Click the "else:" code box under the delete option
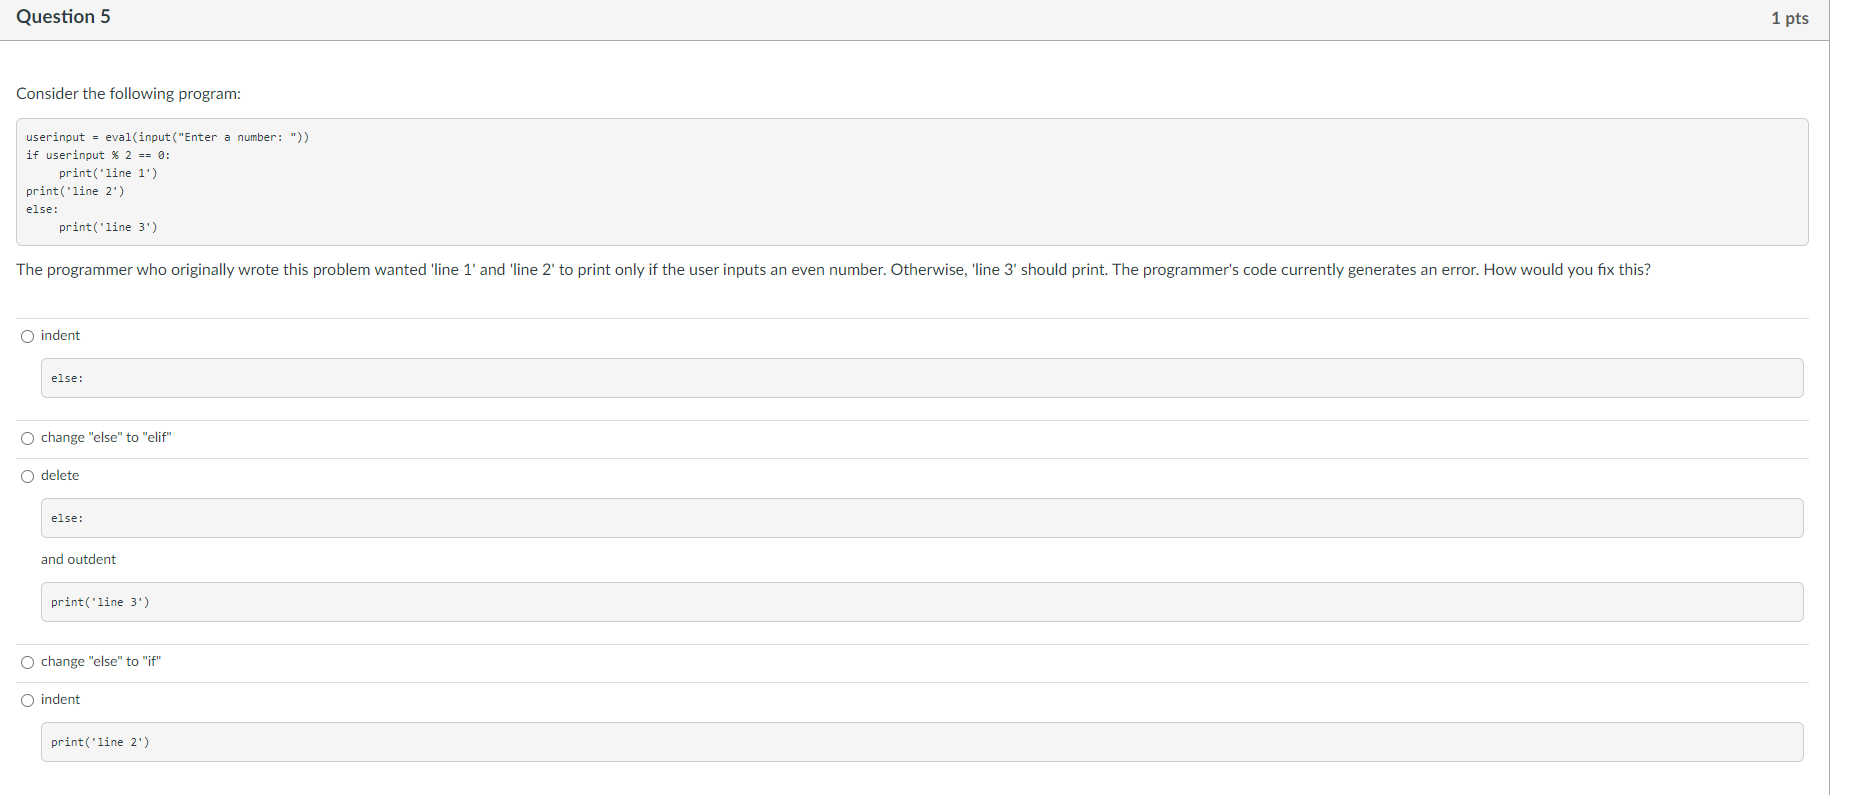Viewport: 1860px width, 795px height. tap(922, 518)
